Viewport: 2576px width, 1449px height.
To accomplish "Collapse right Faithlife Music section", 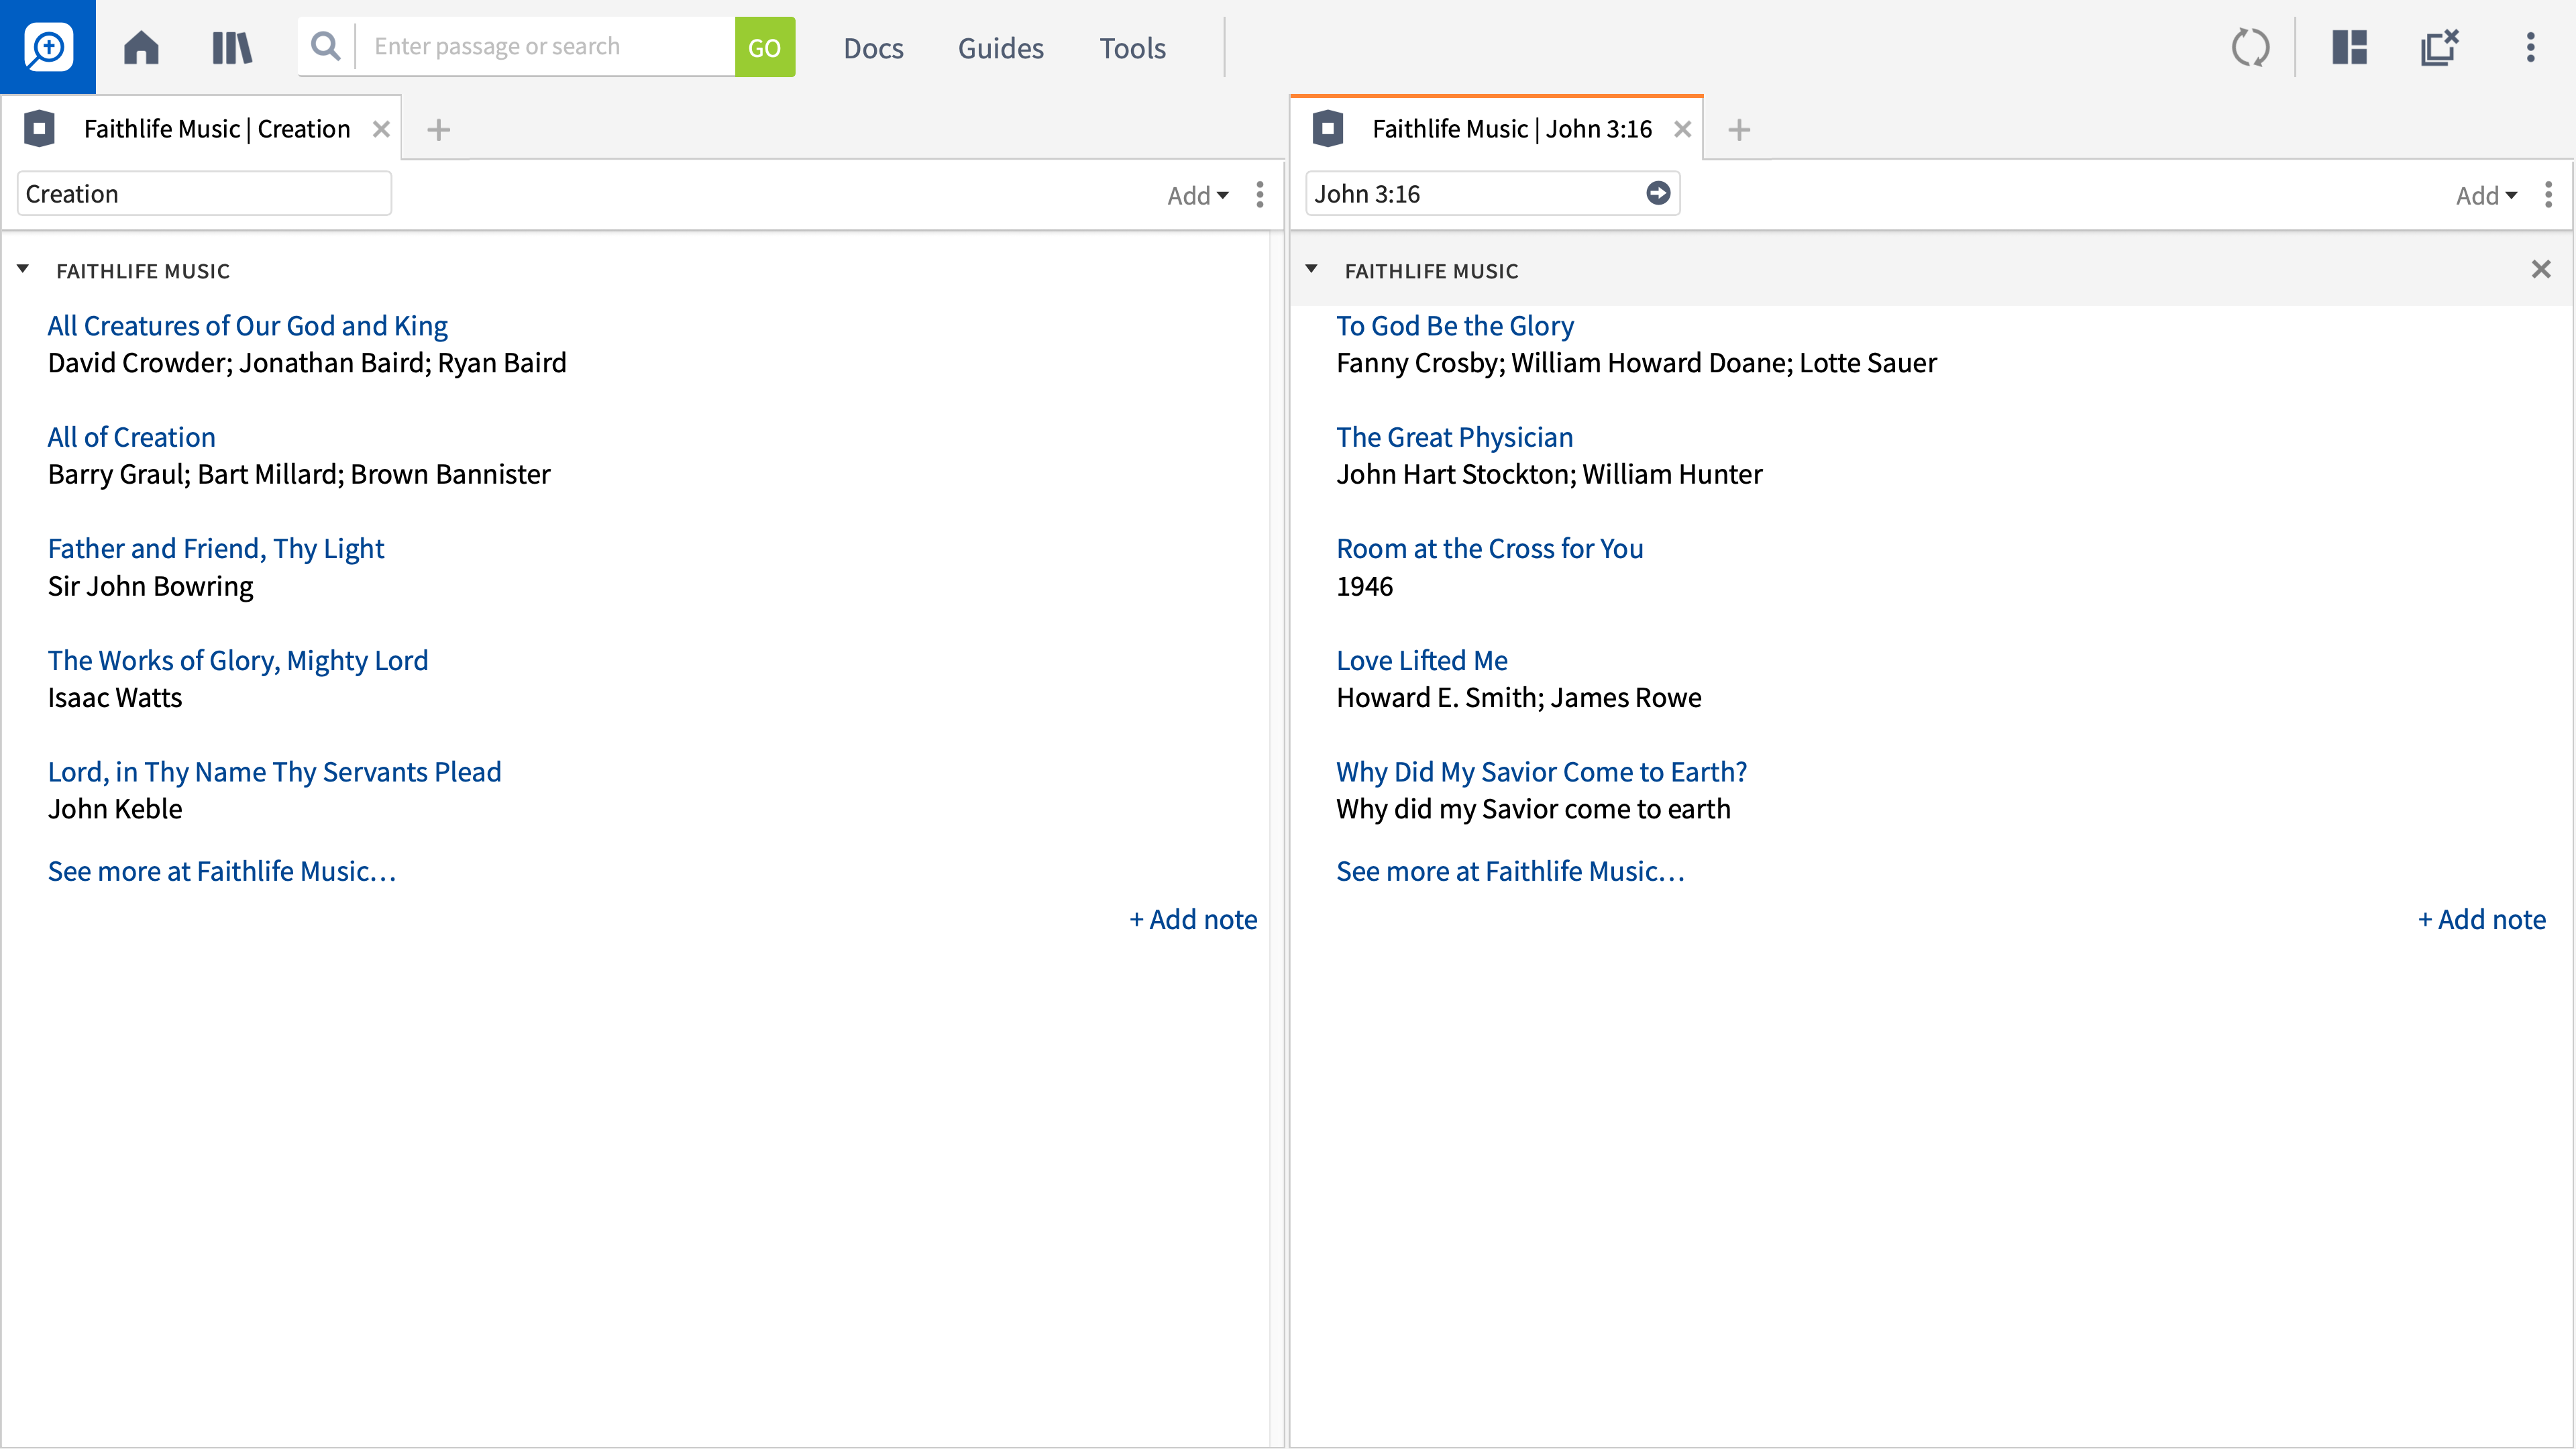I will (x=1311, y=269).
